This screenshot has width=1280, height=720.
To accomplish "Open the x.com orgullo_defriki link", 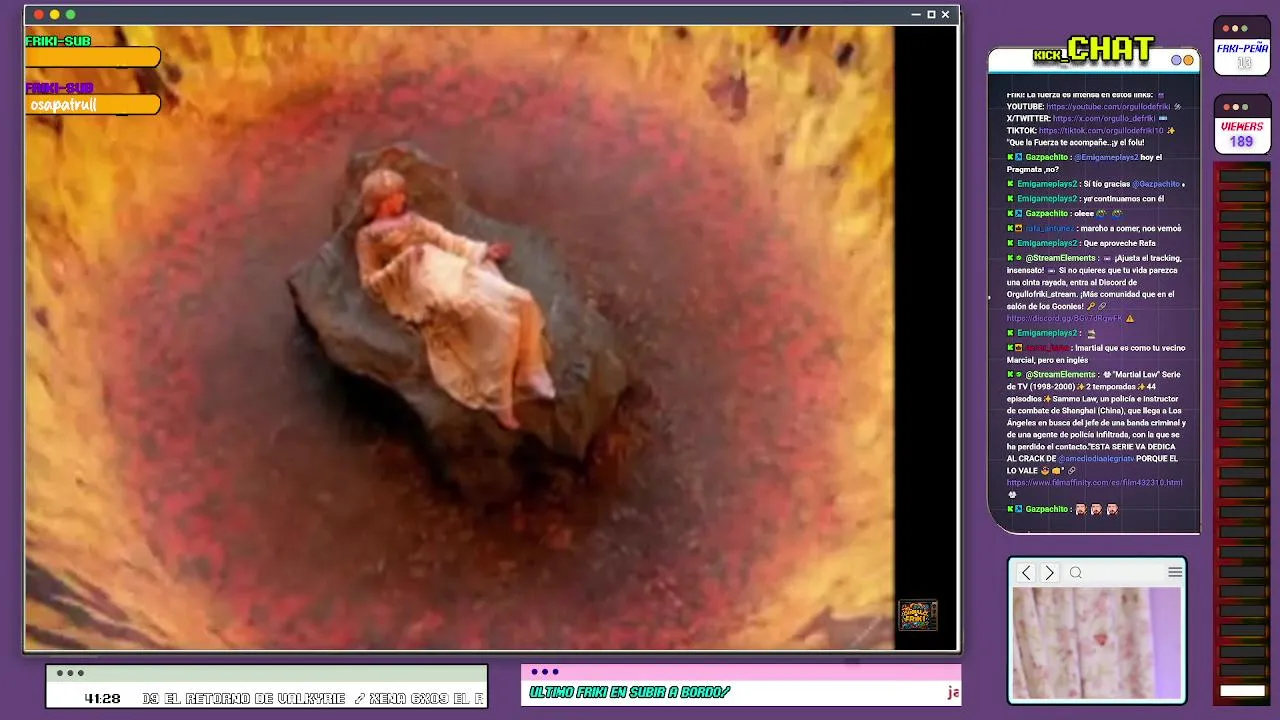I will click(x=1104, y=118).
